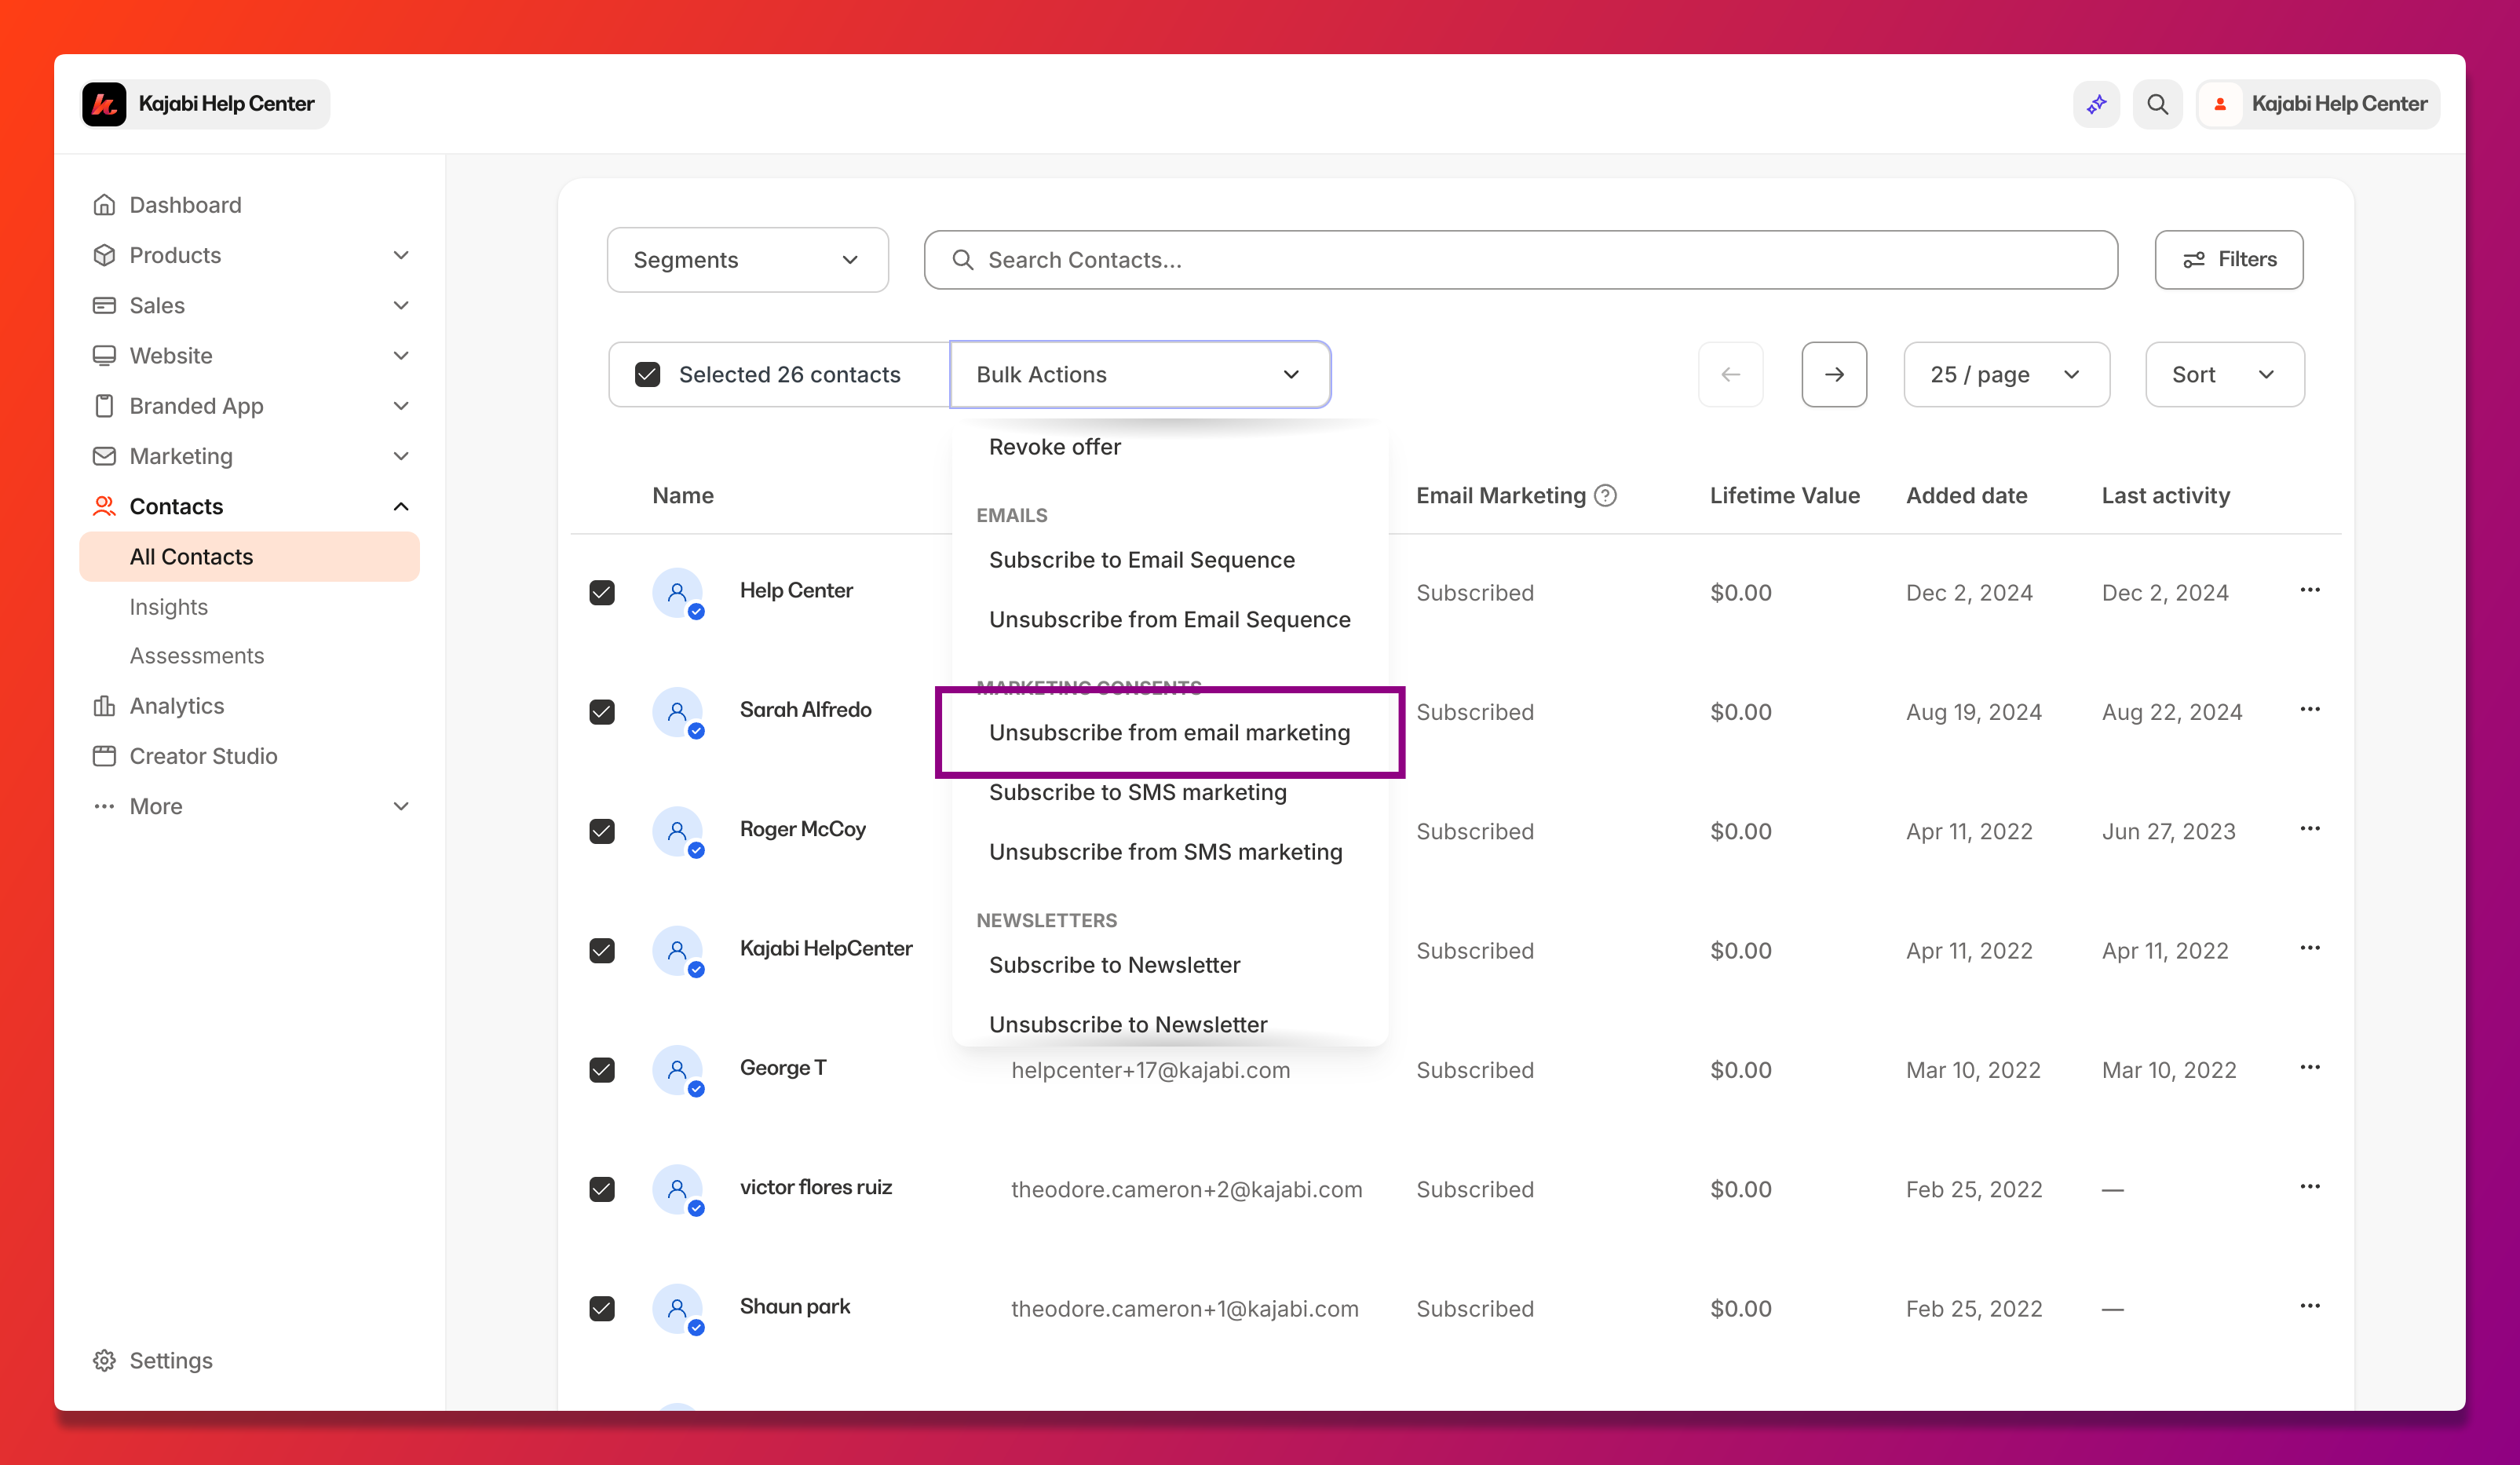Uncheck the Roger McCoy contact checkbox
The image size is (2520, 1465).
pyautogui.click(x=602, y=831)
